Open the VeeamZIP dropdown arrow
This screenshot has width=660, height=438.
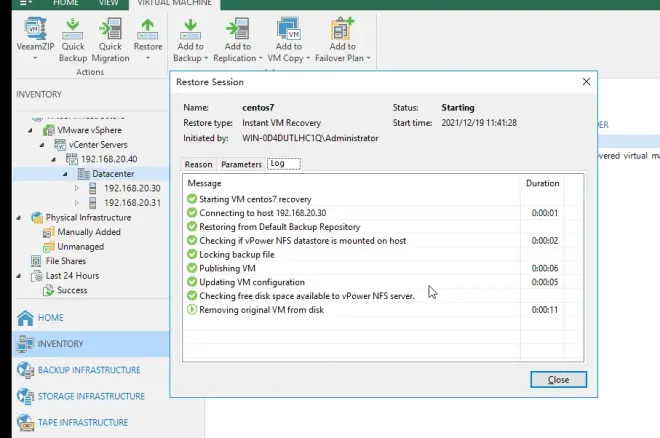tap(35, 58)
